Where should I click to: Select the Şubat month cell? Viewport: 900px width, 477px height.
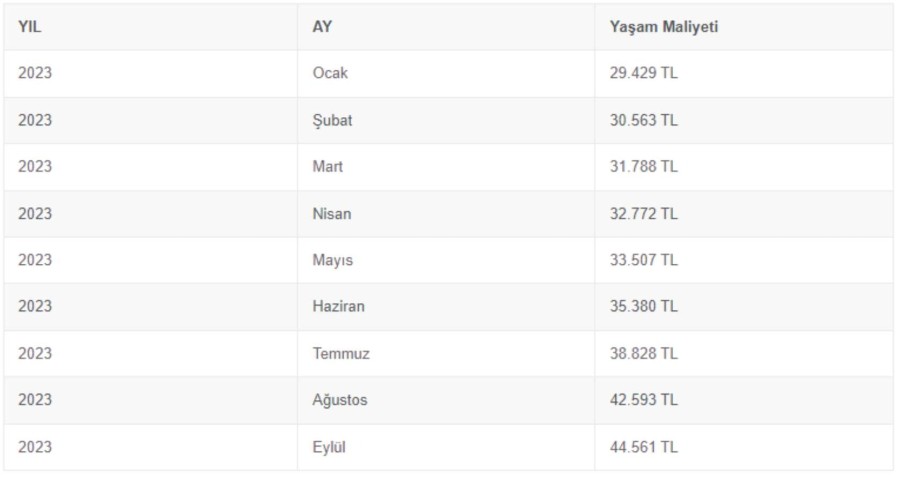pos(332,120)
